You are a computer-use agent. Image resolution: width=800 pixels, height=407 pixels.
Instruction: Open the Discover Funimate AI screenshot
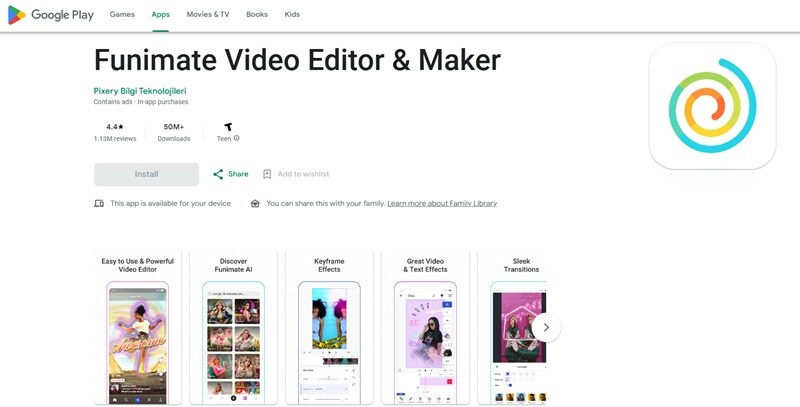point(233,327)
